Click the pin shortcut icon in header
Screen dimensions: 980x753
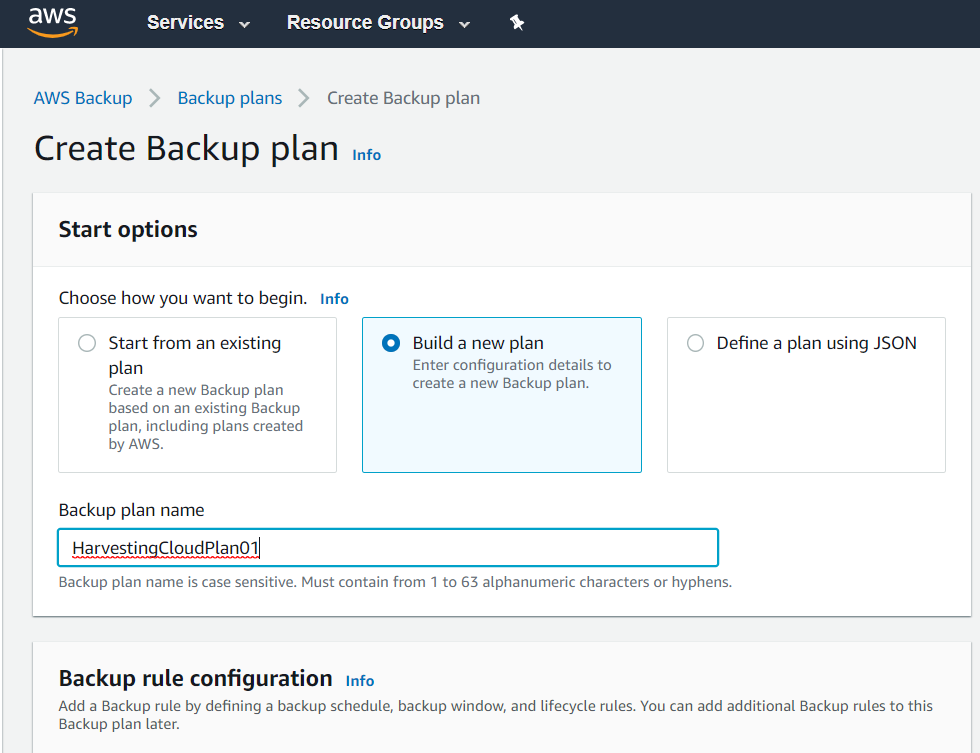(517, 23)
